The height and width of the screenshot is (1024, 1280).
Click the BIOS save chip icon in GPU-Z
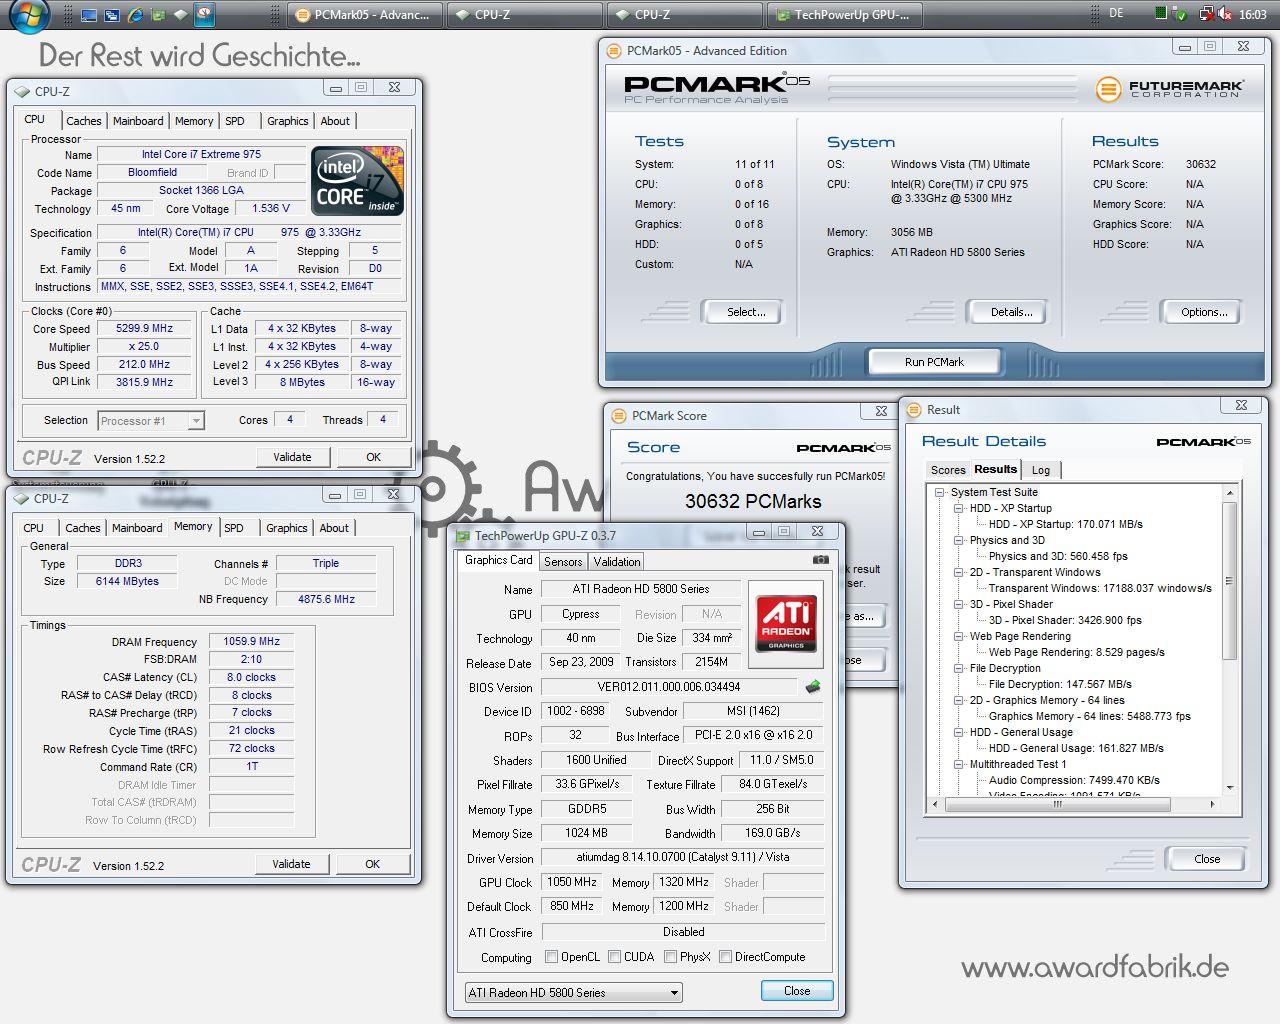(813, 686)
